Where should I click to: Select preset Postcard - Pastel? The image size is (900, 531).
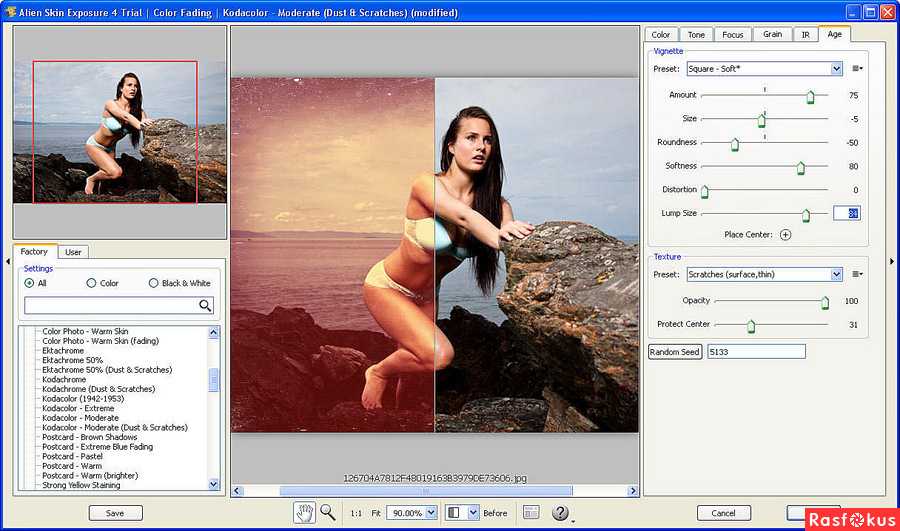coord(72,457)
